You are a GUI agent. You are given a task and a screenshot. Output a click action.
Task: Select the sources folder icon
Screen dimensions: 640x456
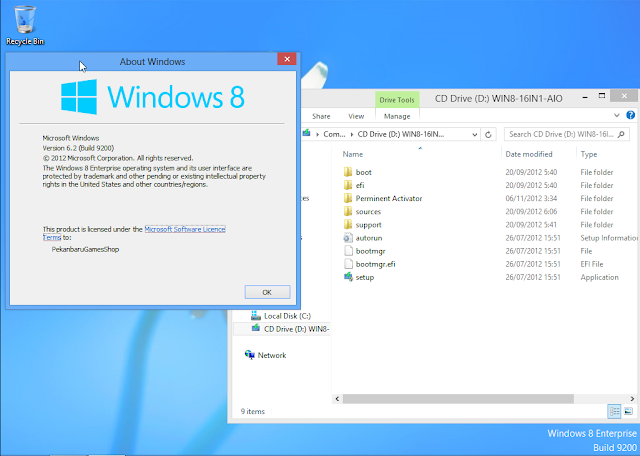[348, 211]
